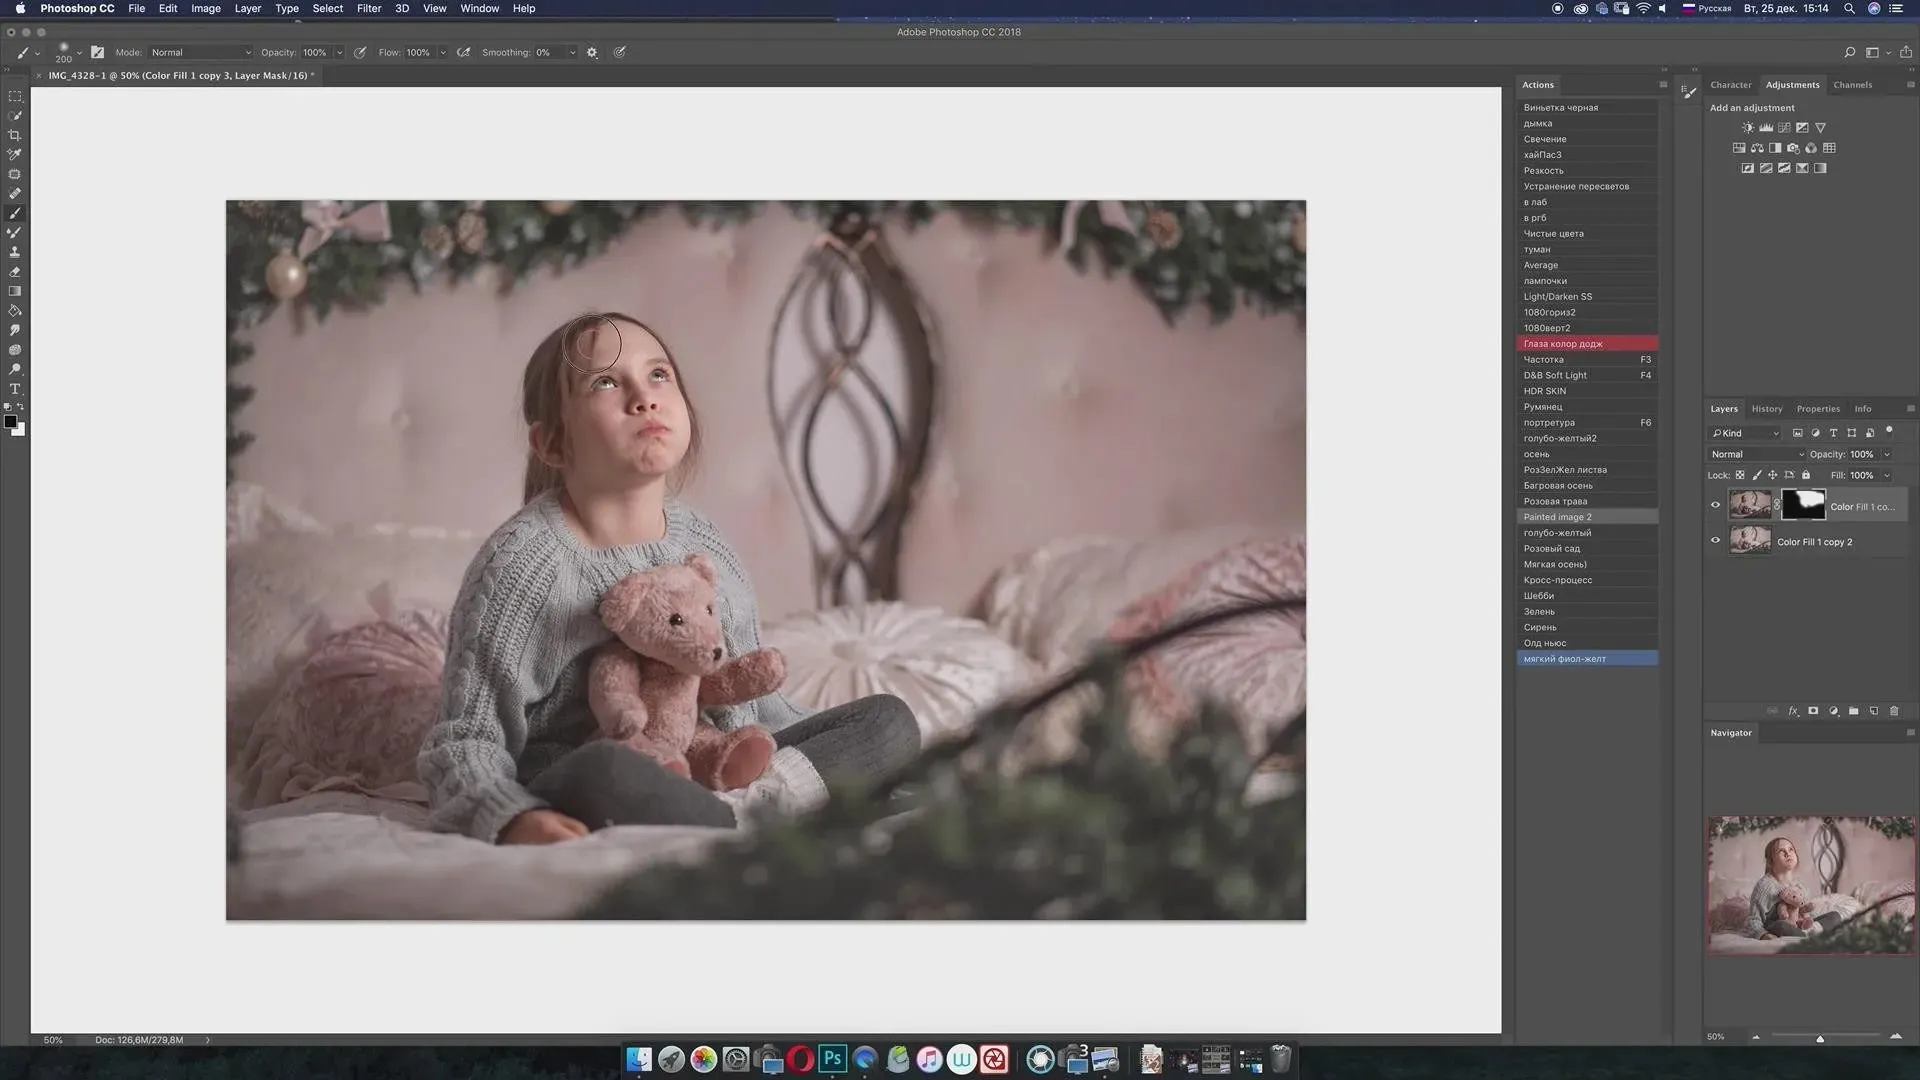Screen dimensions: 1920x1080
Task: Select the Gradient tool
Action: point(15,291)
